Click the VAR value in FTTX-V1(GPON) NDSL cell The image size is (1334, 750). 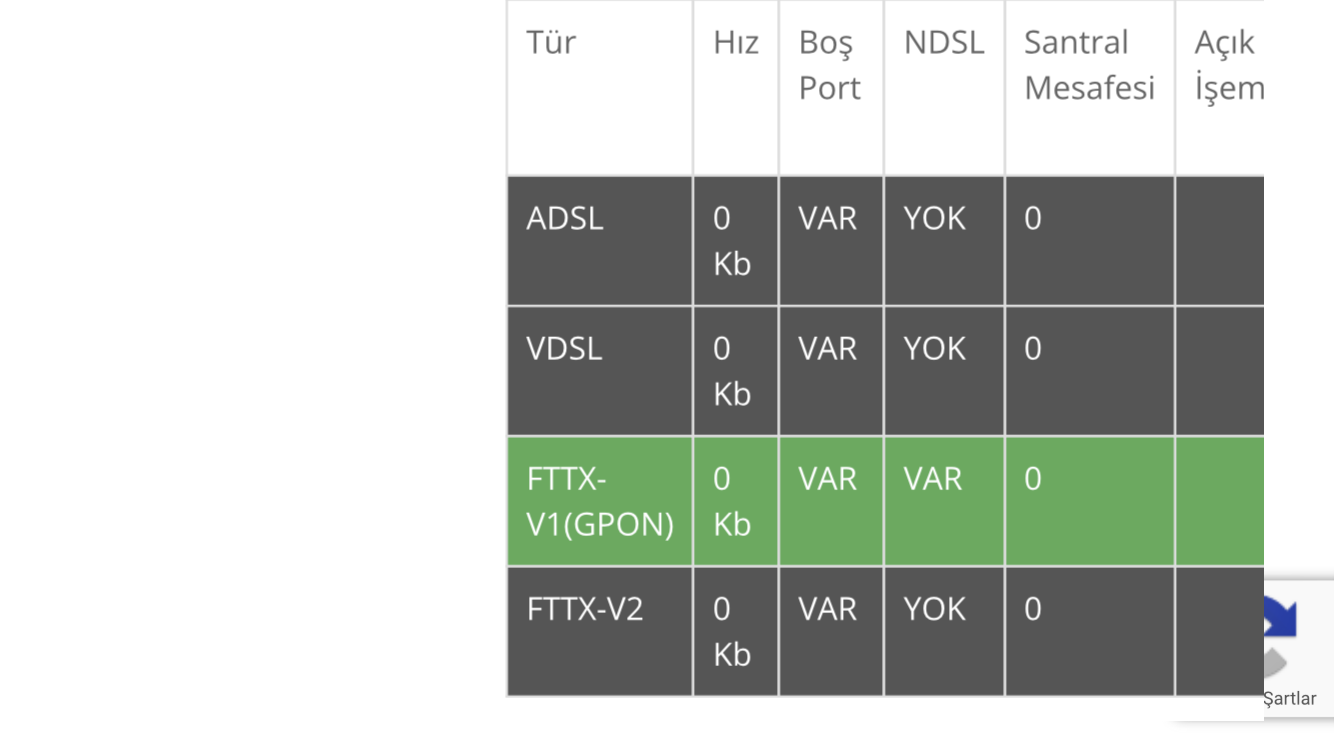click(x=932, y=479)
